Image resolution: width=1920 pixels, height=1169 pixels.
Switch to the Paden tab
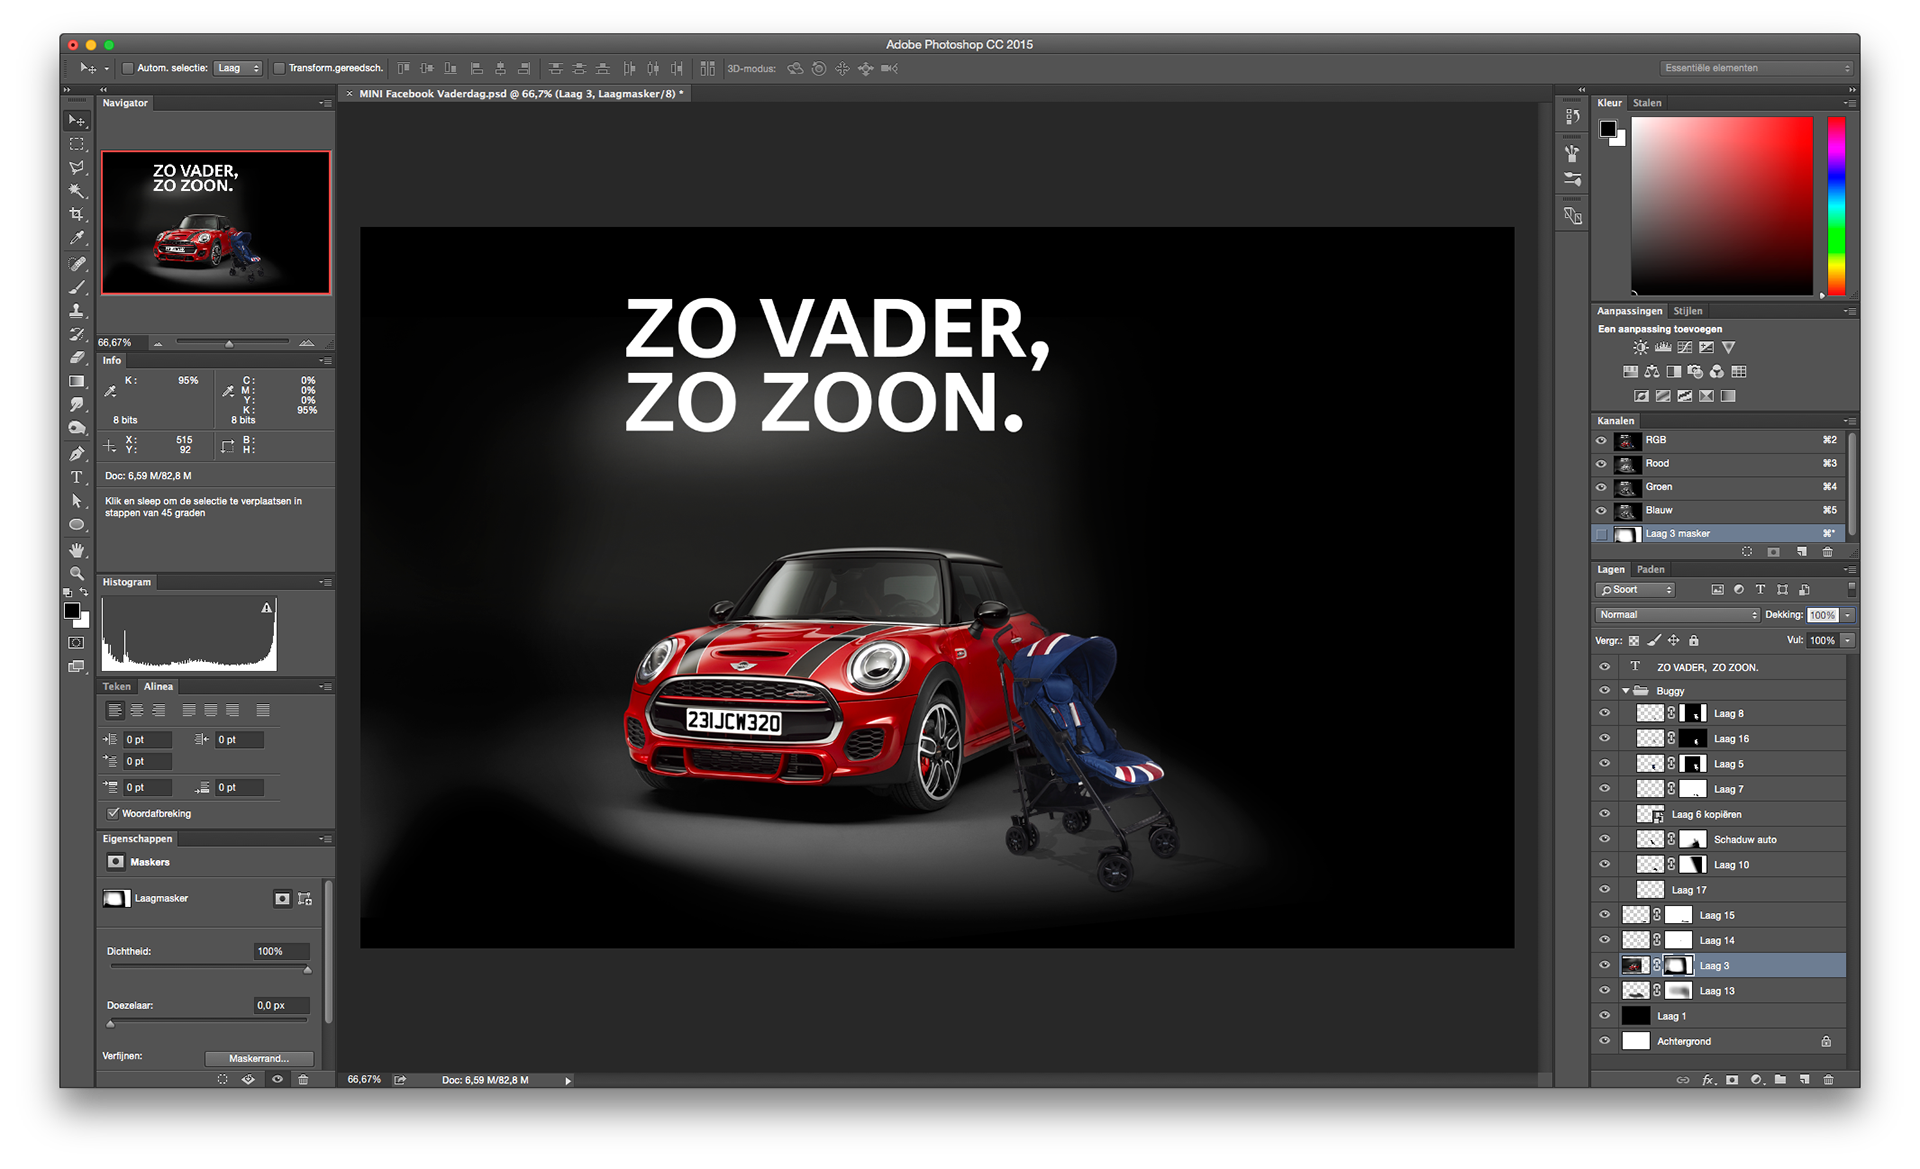1650,569
